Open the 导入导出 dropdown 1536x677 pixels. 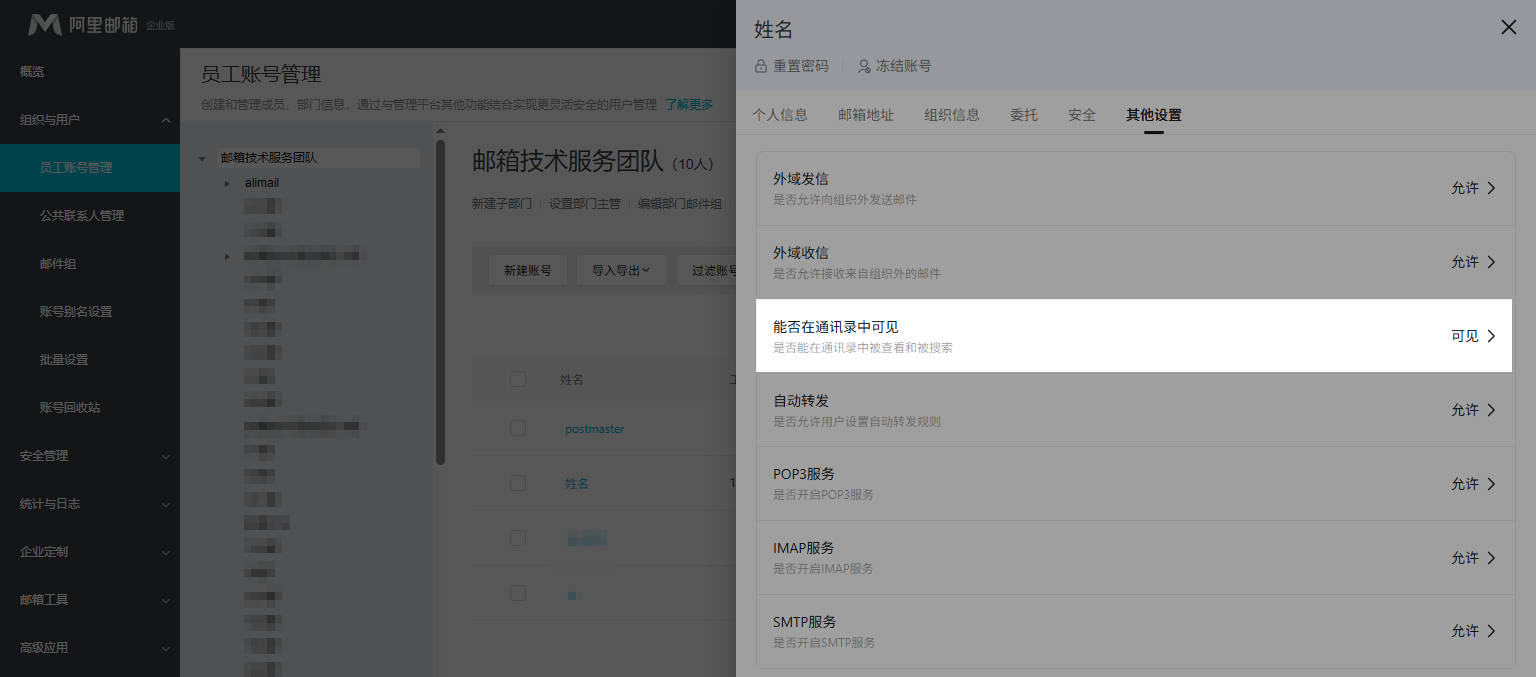(621, 270)
